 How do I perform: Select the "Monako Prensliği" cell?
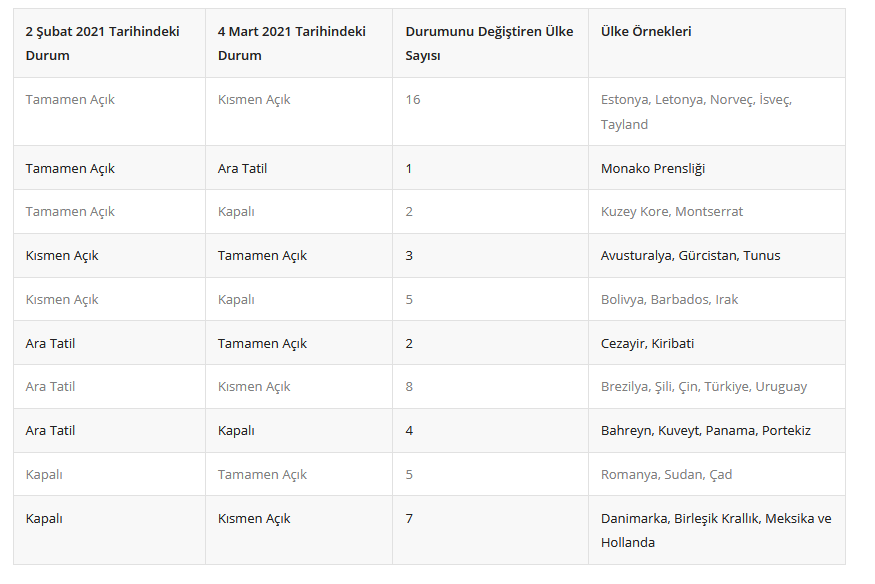coord(653,168)
